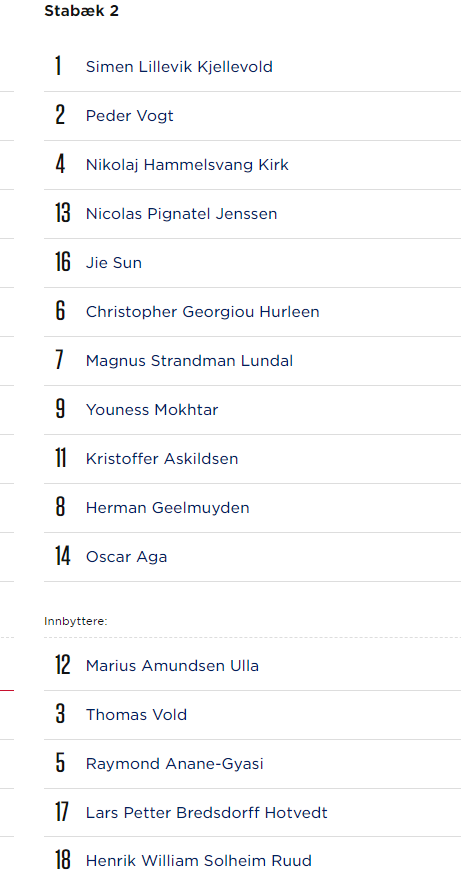Open substitute Marius Amundsen Ulla
461x879 pixels.
pos(172,666)
